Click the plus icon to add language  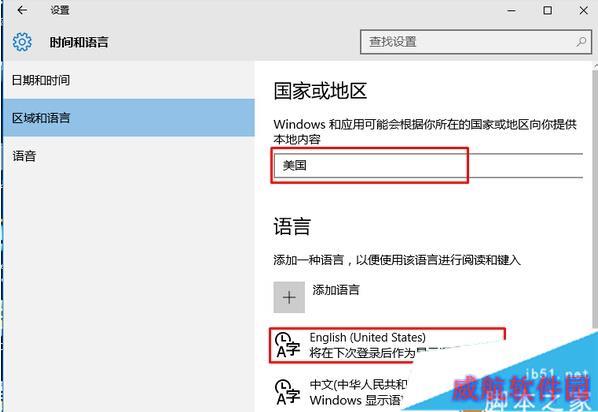click(x=289, y=297)
